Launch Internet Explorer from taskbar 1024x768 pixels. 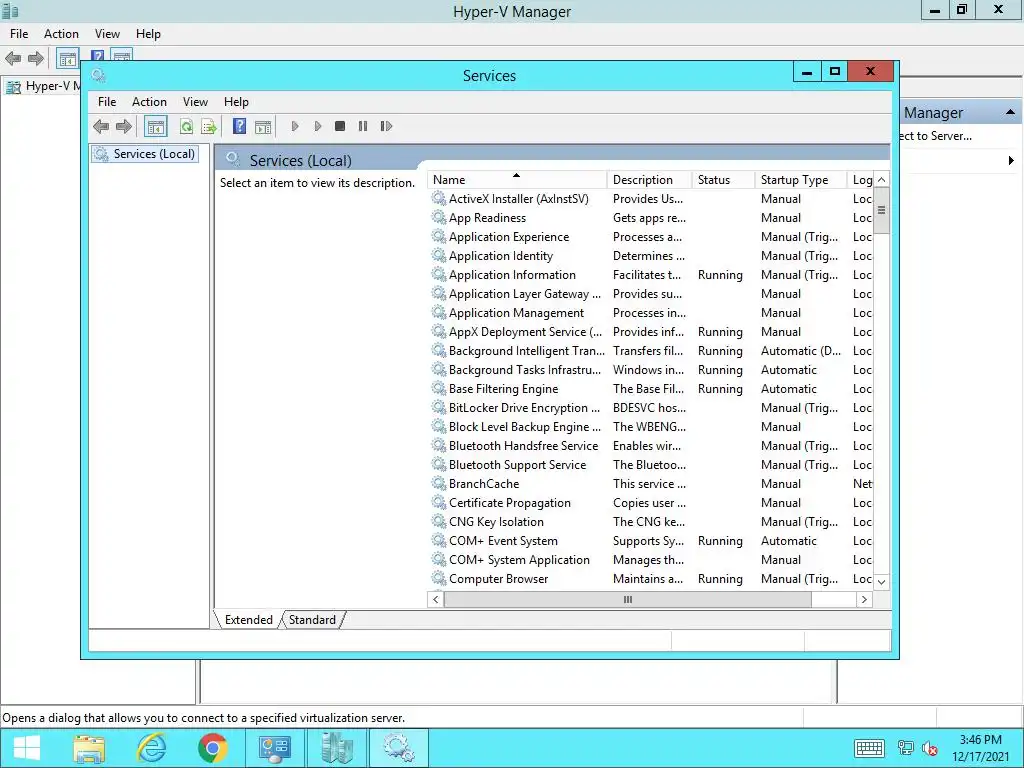(151, 748)
